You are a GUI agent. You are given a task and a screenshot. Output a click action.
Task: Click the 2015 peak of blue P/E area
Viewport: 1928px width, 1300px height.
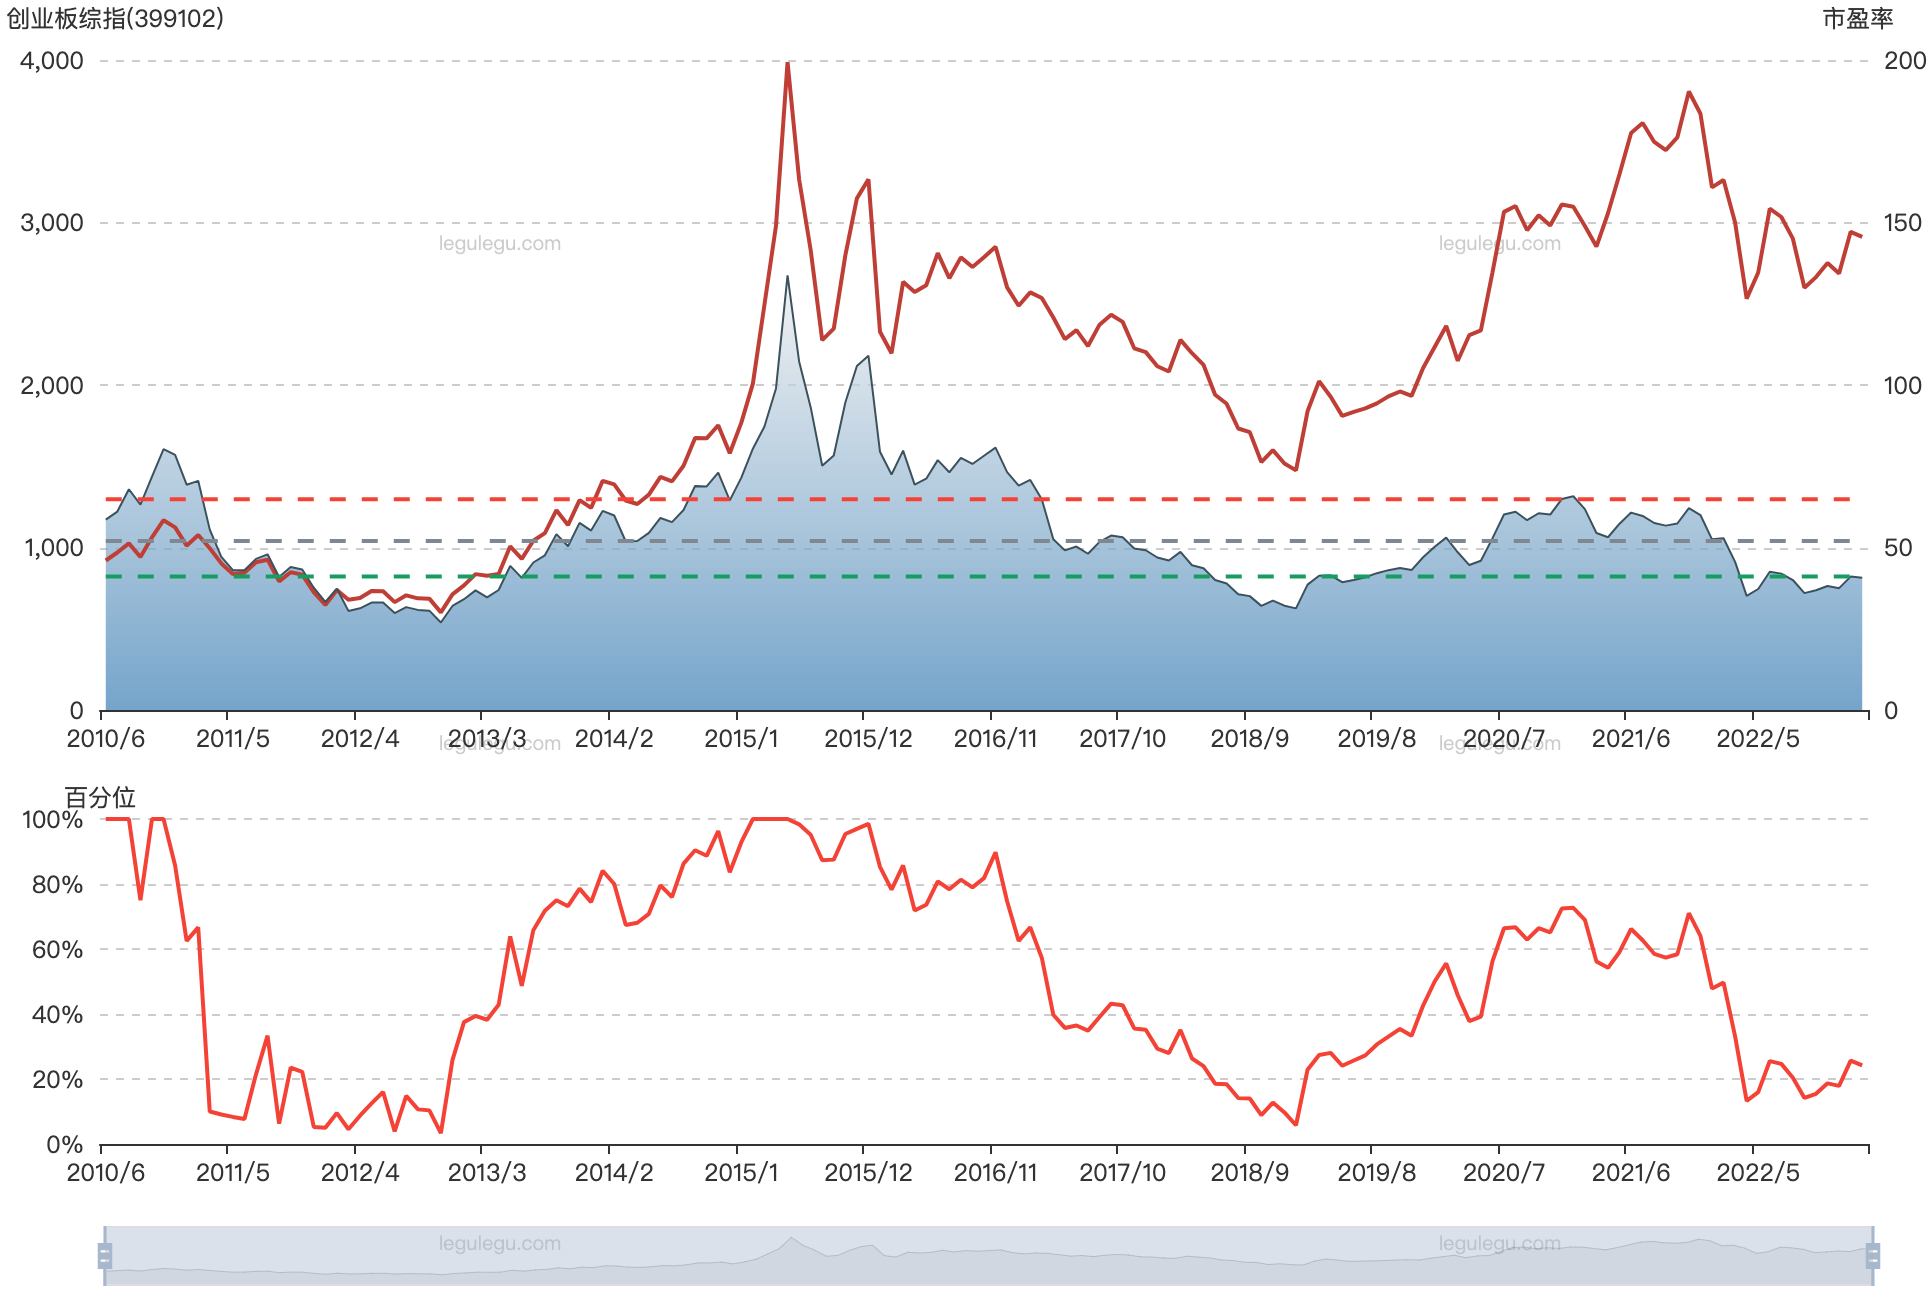(x=787, y=279)
